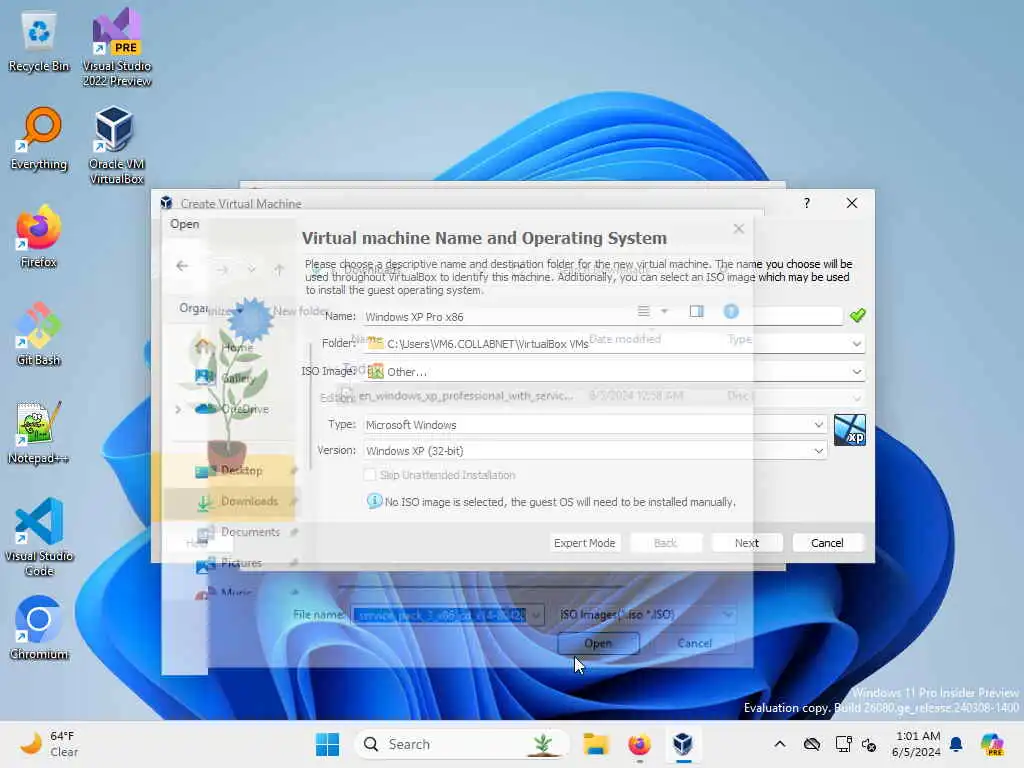Select the Firefox desktop shortcut
The width and height of the screenshot is (1024, 768).
tap(39, 237)
